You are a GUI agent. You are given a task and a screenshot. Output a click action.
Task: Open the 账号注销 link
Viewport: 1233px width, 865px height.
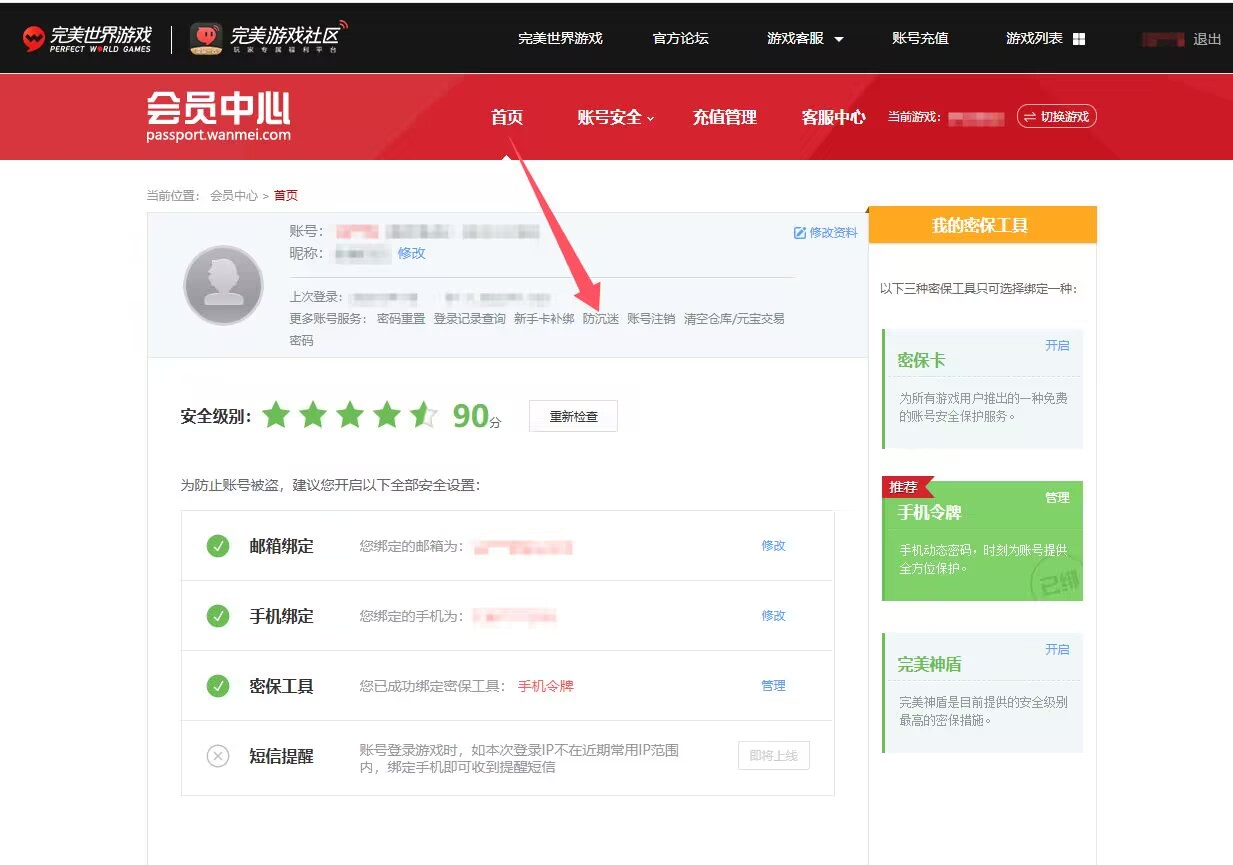(651, 319)
